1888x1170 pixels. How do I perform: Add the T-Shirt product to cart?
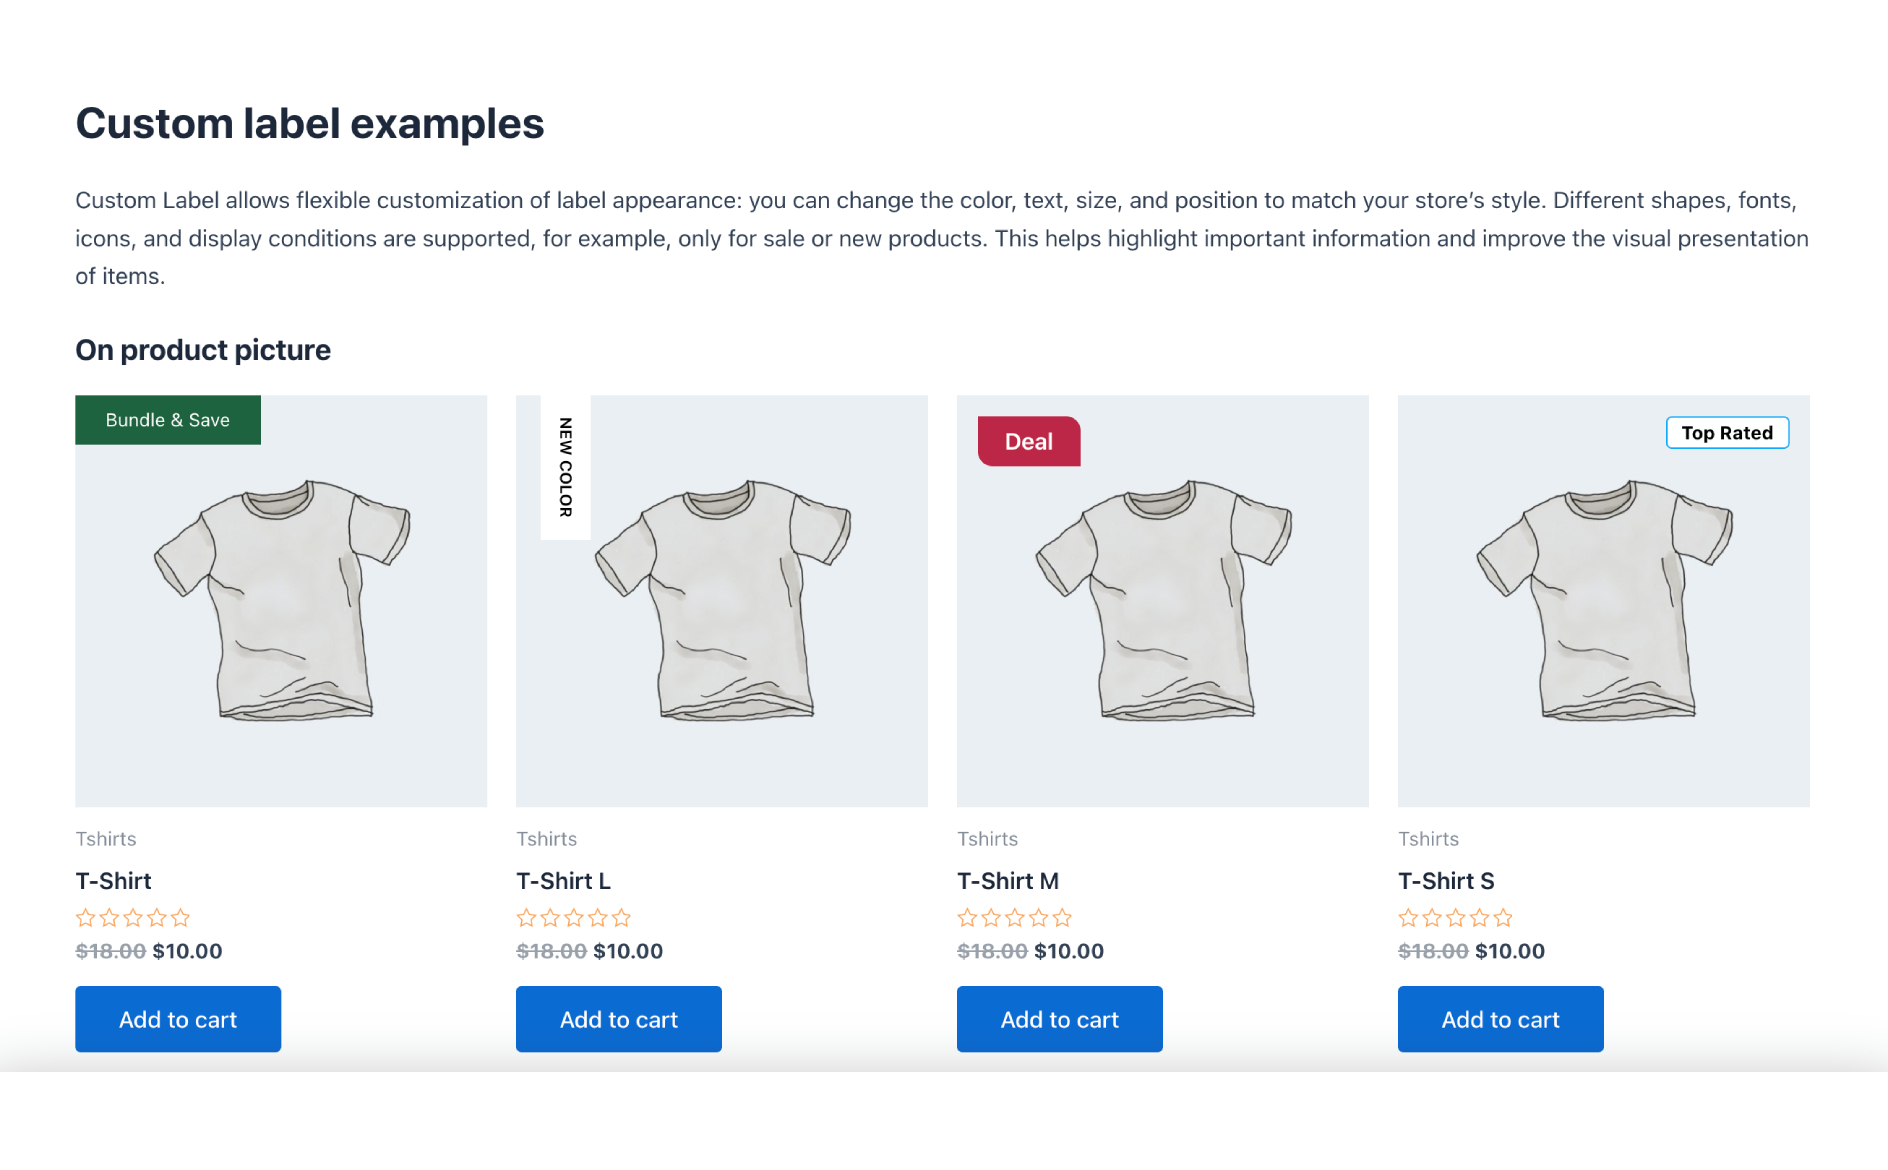[178, 1019]
